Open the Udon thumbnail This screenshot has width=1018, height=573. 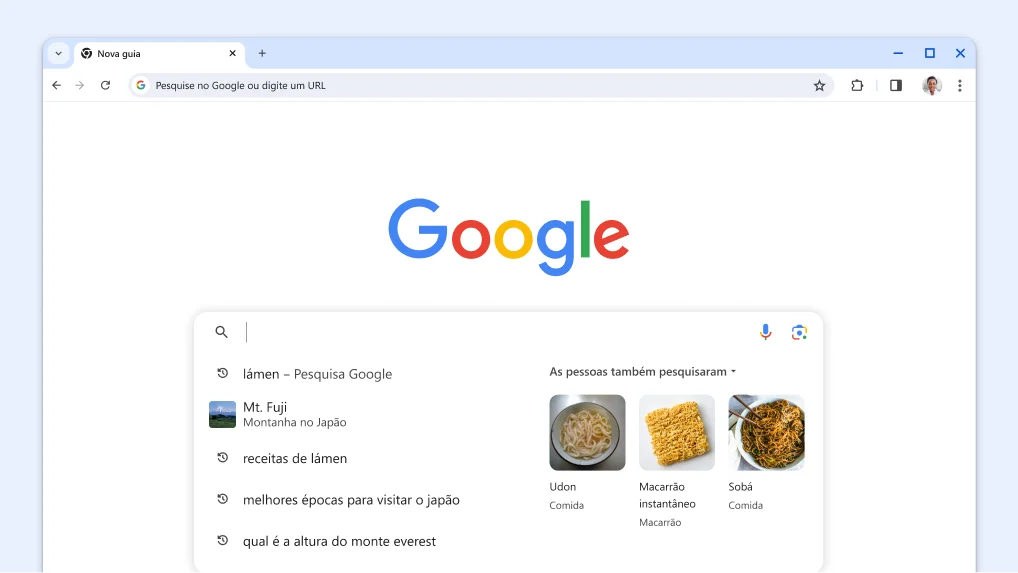(x=587, y=432)
